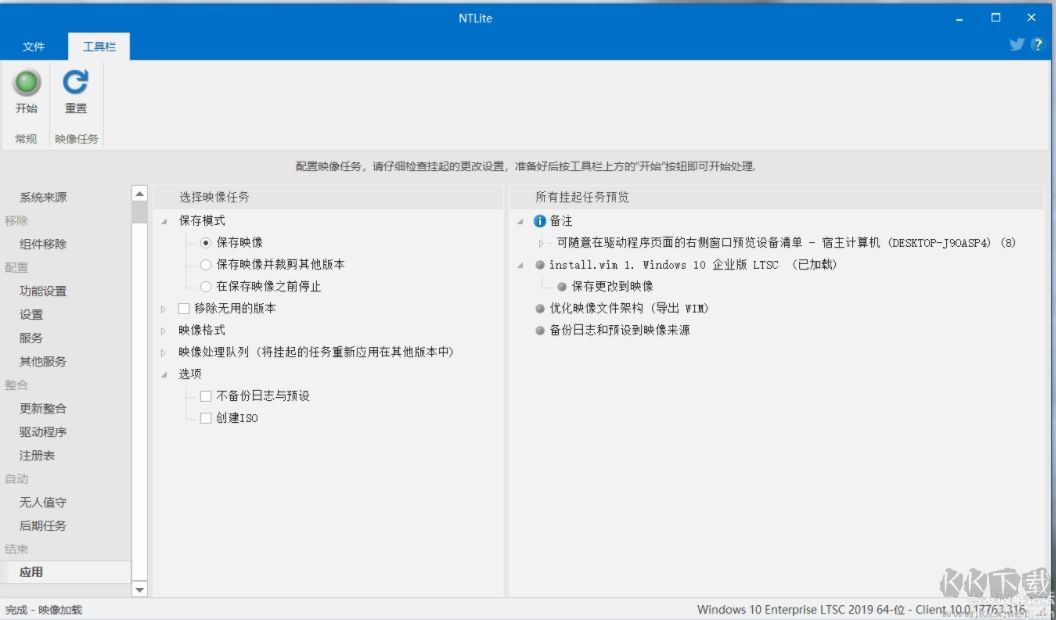This screenshot has width=1056, height=620.
Task: Click 应用 in the left sidebar
Action: coord(32,572)
